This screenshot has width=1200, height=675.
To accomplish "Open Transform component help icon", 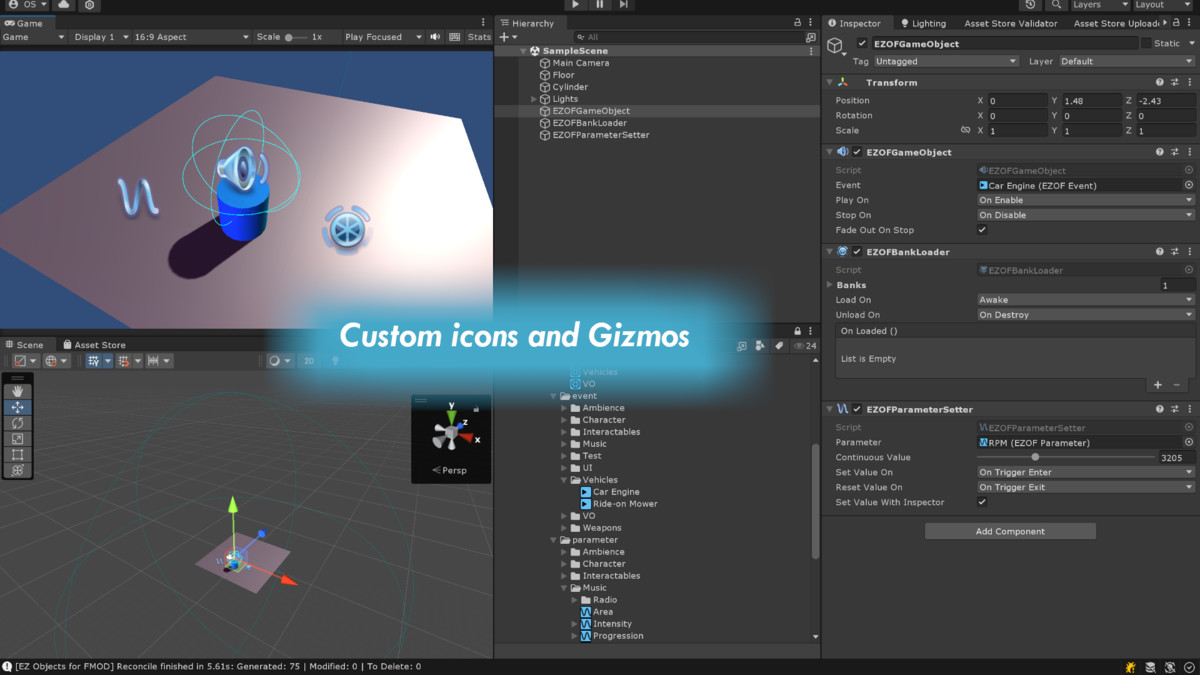I will [1160, 83].
